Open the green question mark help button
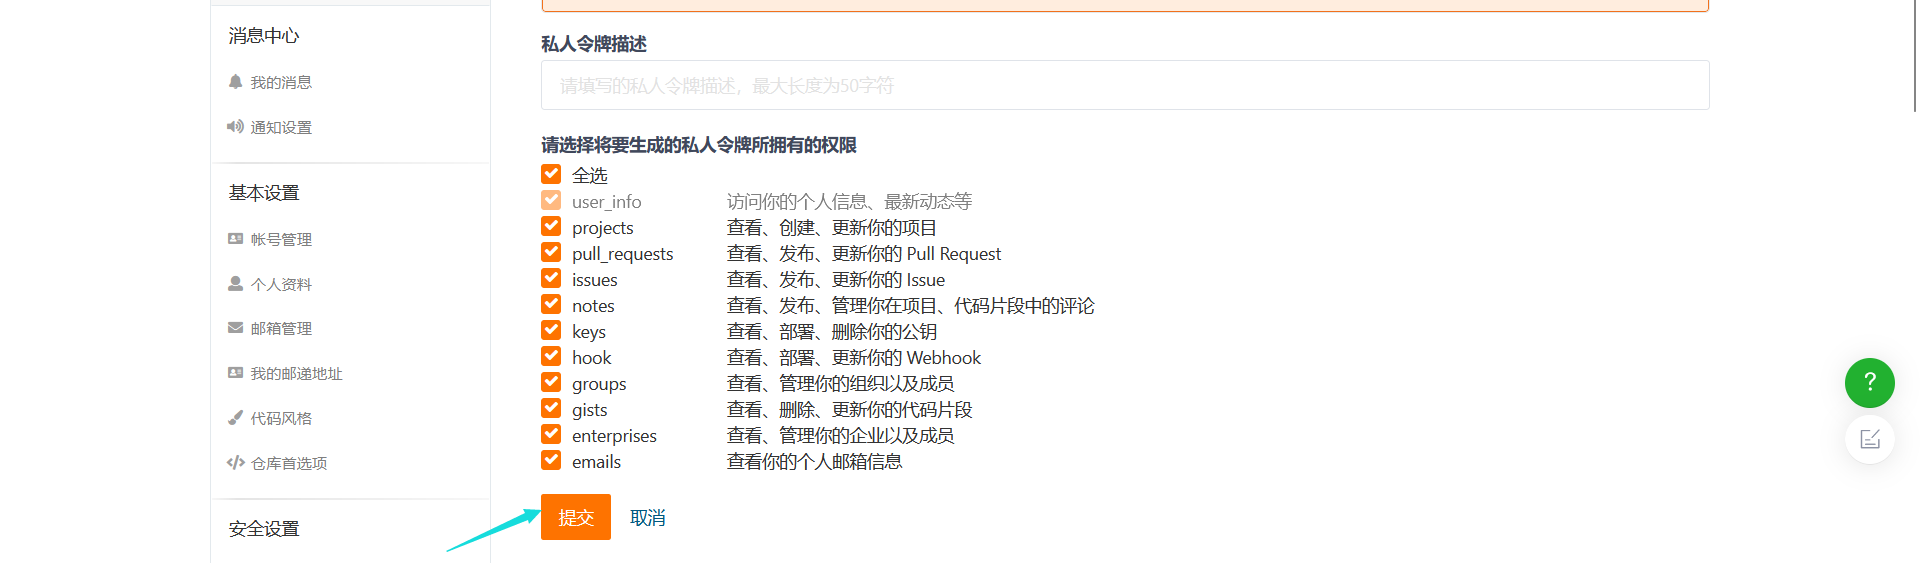This screenshot has width=1920, height=563. click(x=1869, y=382)
